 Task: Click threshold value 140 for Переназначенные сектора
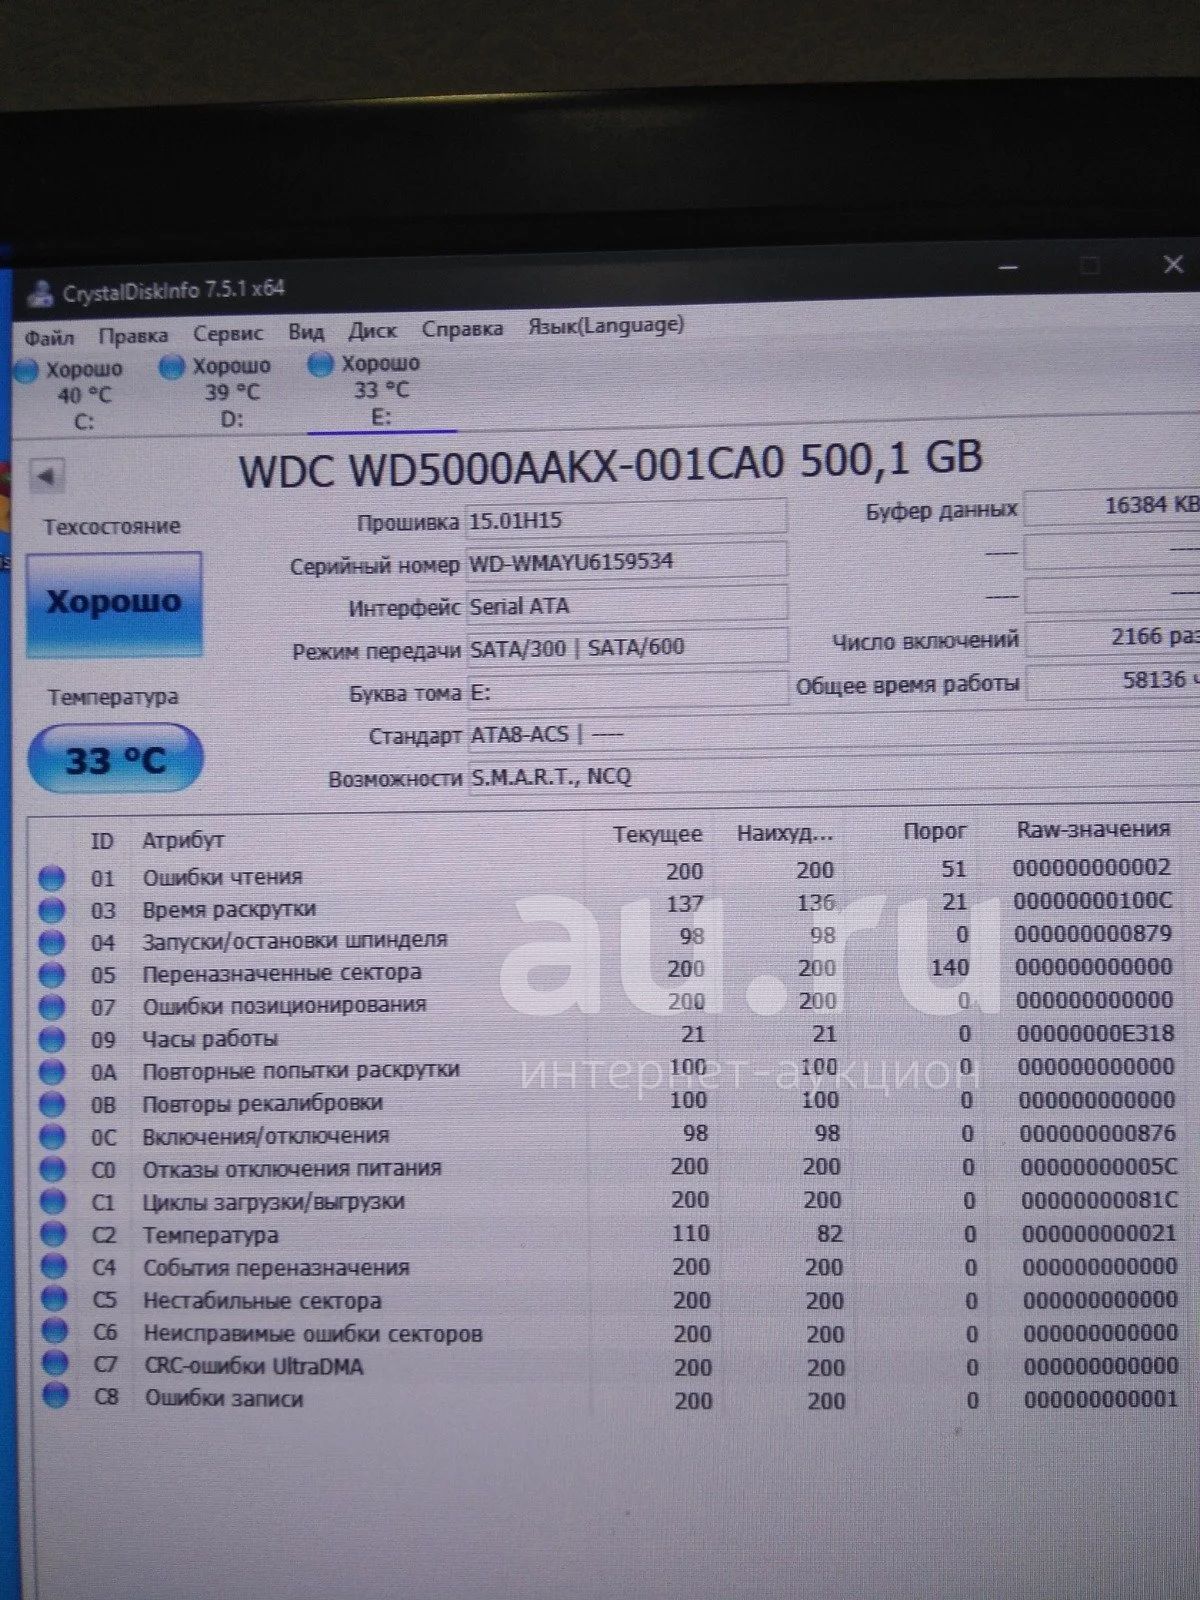tap(949, 967)
